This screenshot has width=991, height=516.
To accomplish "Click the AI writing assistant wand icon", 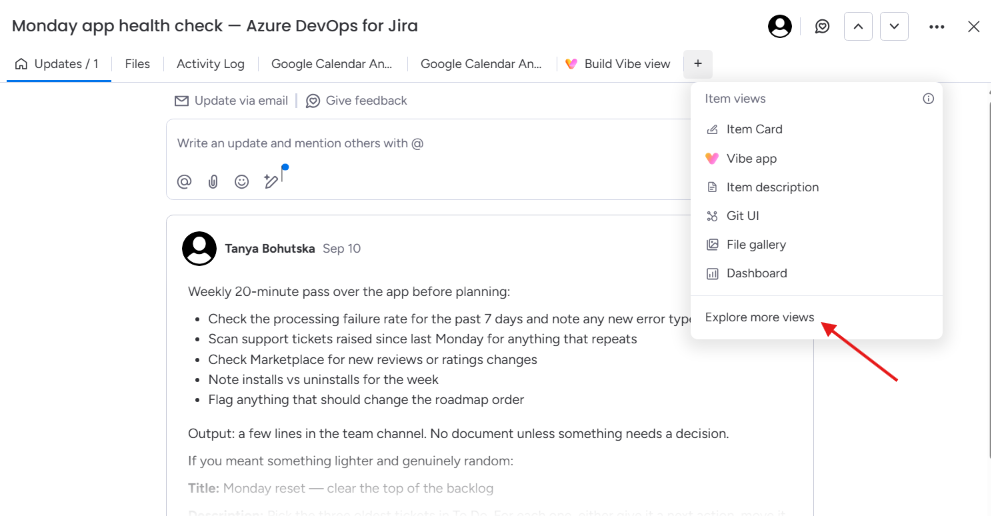I will coord(271,182).
